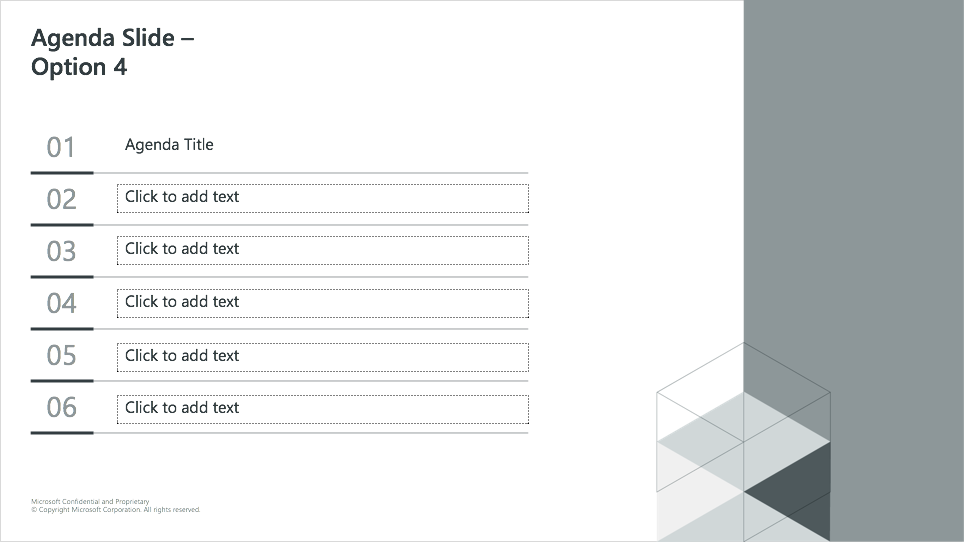Click the text placeholder beside number 04
The image size is (964, 542).
coord(323,304)
